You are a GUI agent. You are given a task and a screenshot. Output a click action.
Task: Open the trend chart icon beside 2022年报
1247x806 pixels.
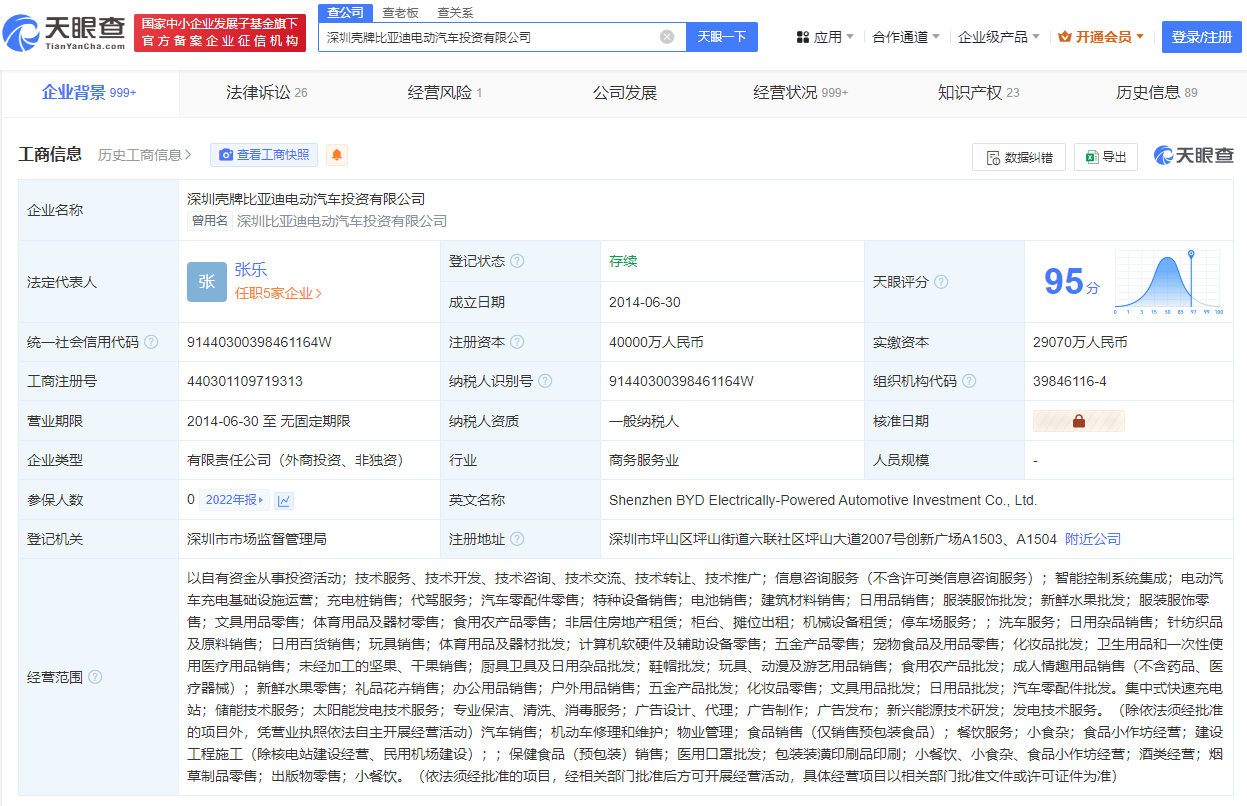[x=285, y=500]
